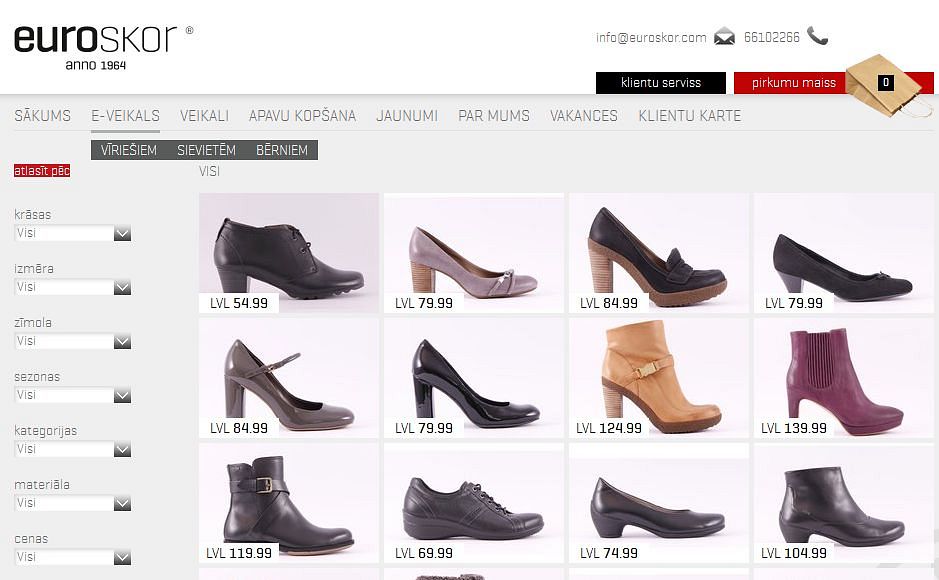Click the klientu serviss button
This screenshot has height=580, width=939.
(x=660, y=83)
